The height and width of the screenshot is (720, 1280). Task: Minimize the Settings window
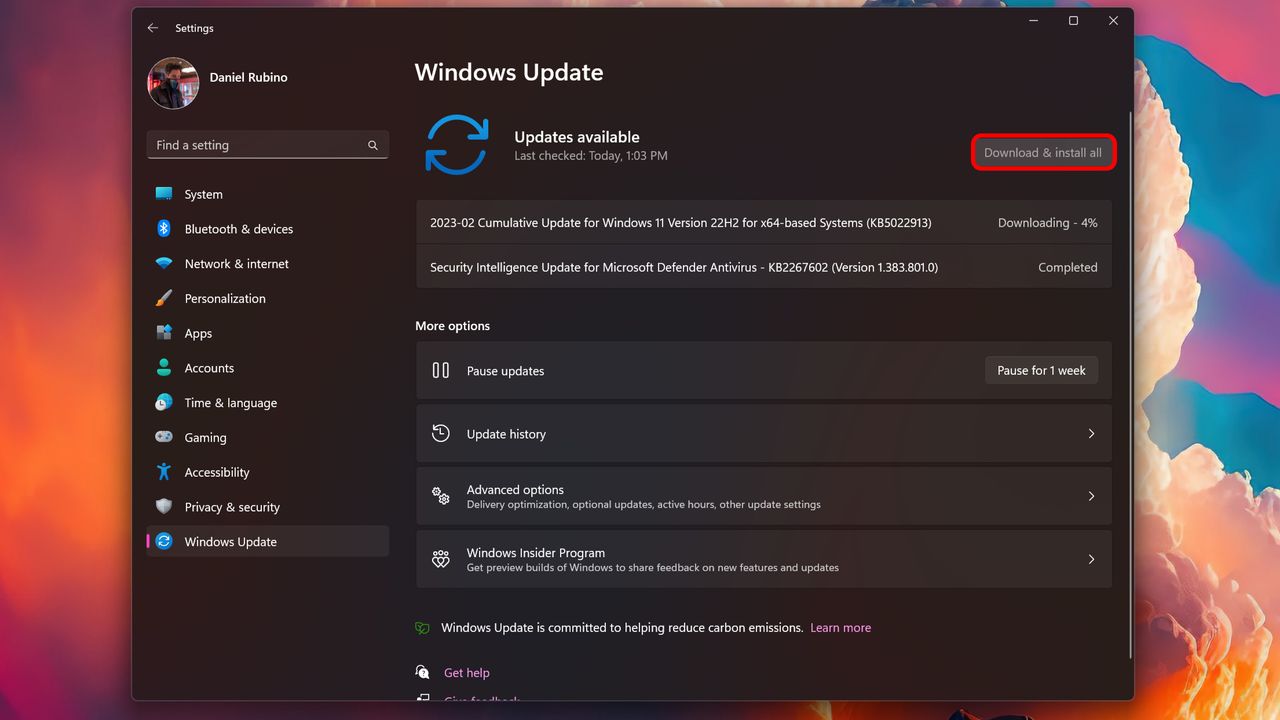click(1033, 21)
